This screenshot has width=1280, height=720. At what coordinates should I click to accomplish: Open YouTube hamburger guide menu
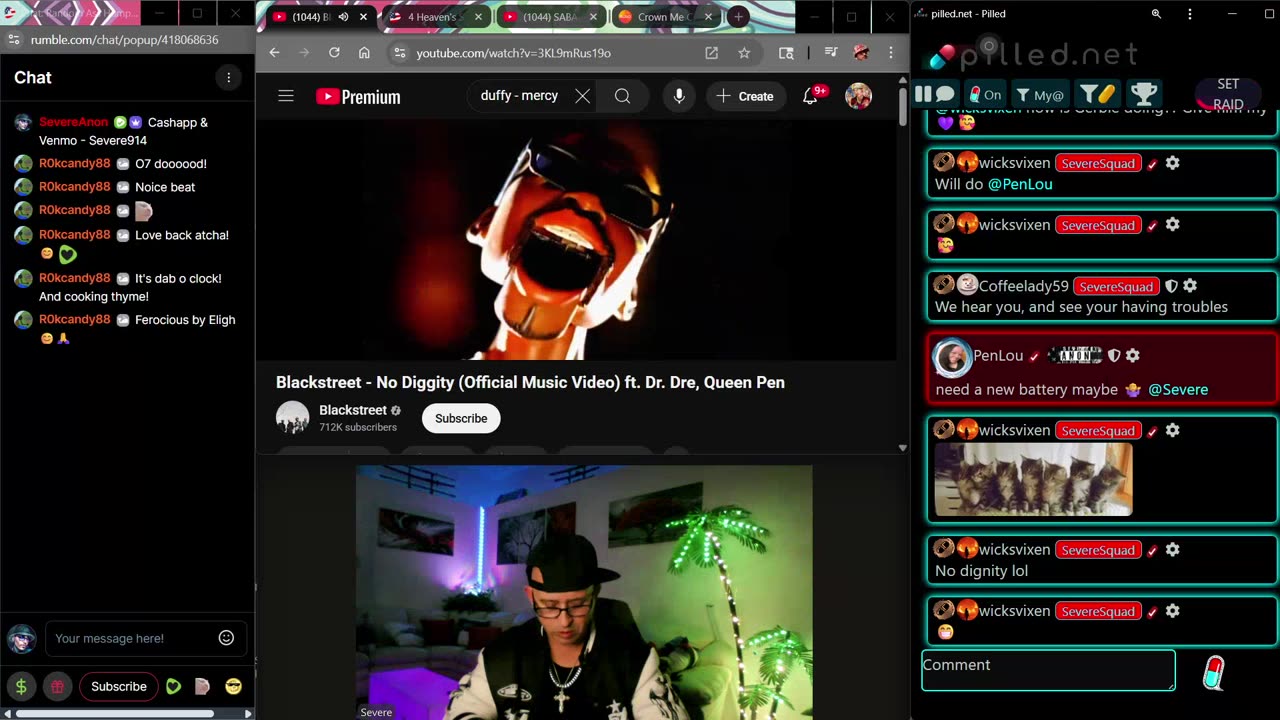286,96
